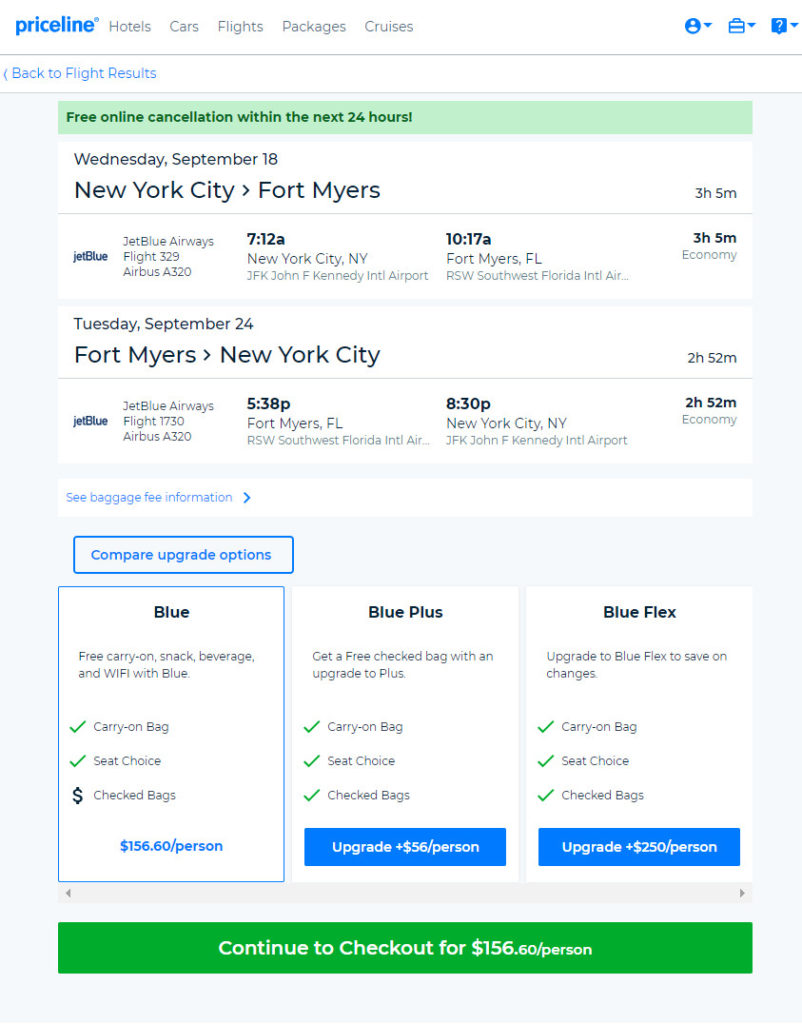The image size is (802, 1024).
Task: Click the dollar icon next to Checked Bags
Action: [78, 795]
